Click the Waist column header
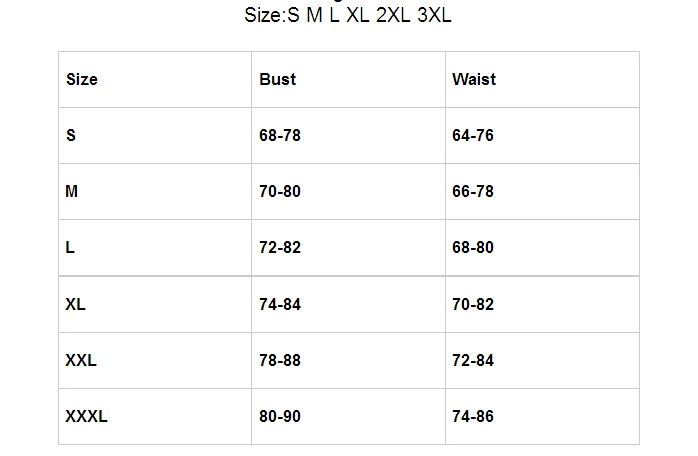Viewport: 698px width, 456px height. [542, 79]
